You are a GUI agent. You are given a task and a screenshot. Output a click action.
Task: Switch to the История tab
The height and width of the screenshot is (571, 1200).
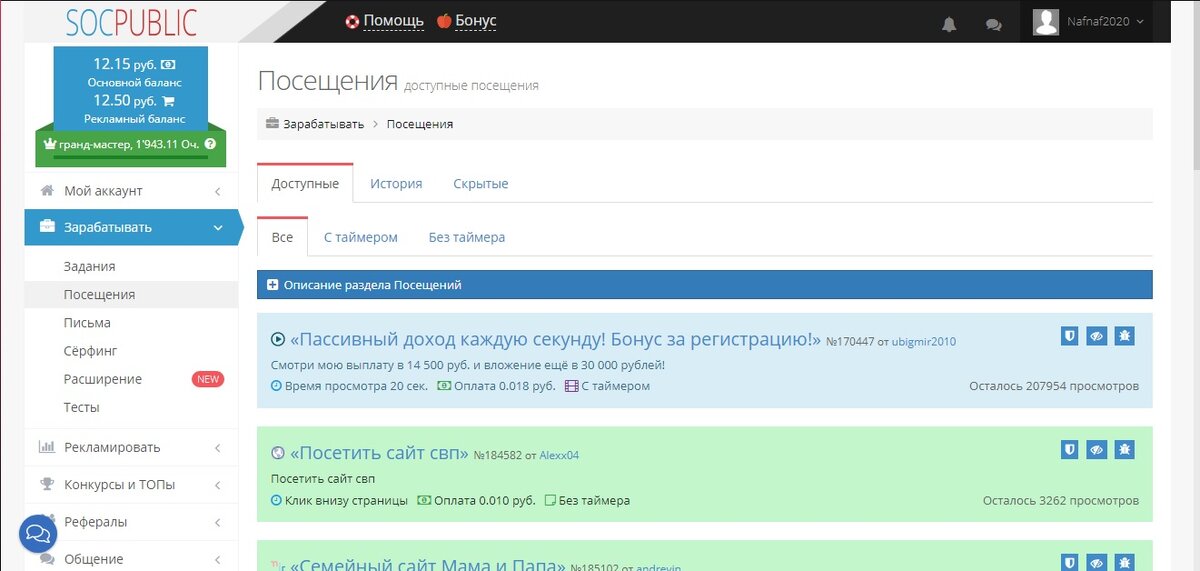(396, 183)
